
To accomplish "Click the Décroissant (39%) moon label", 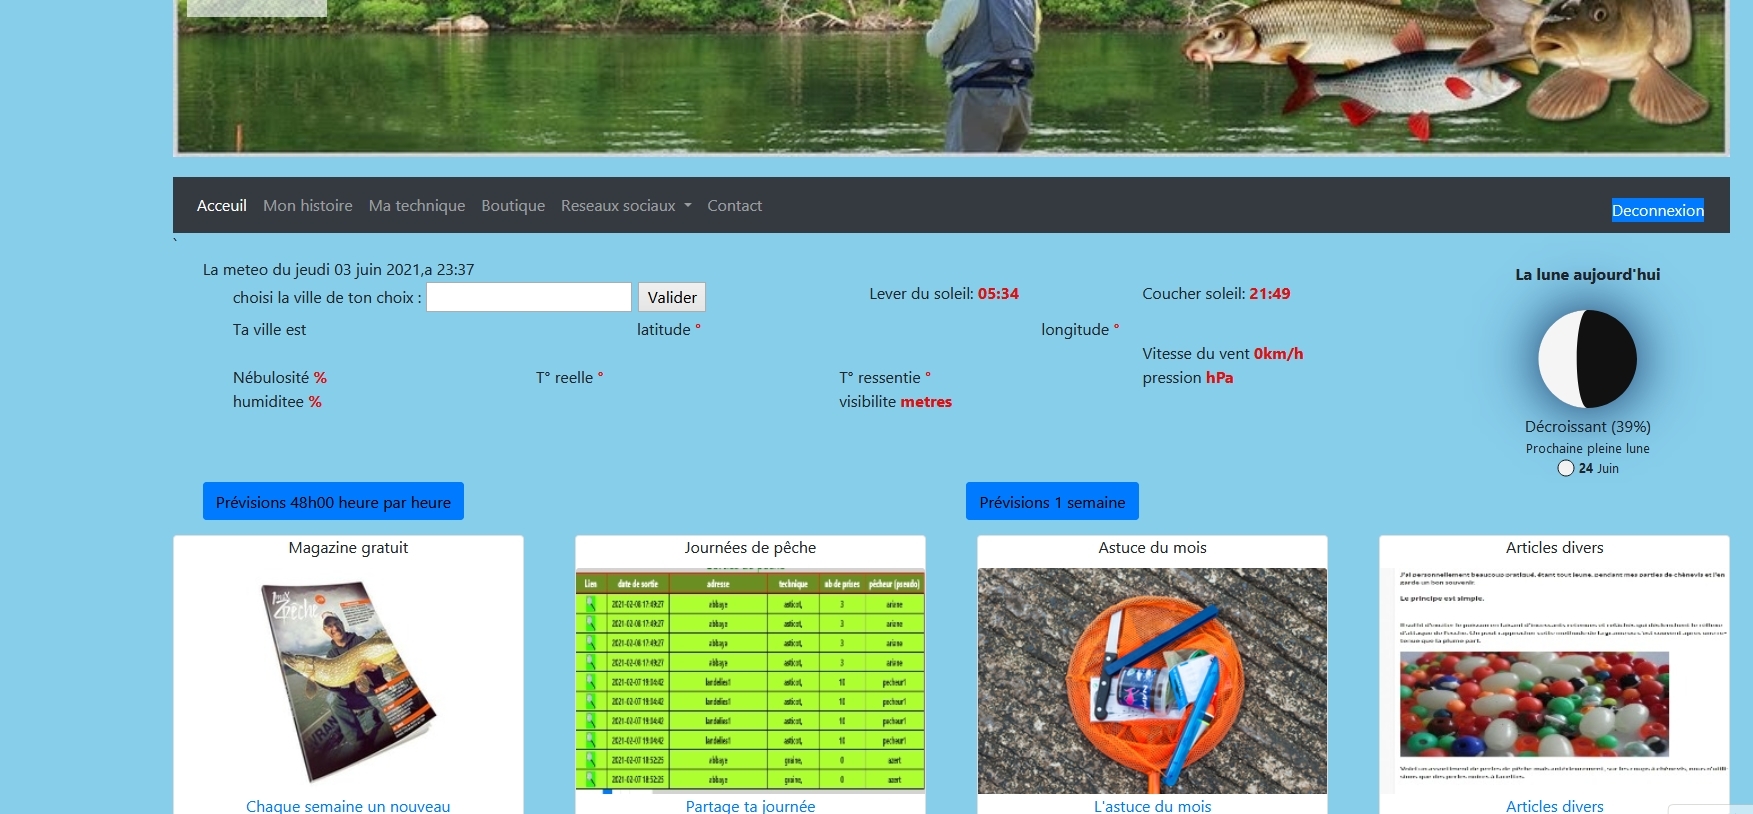I will tap(1587, 427).
